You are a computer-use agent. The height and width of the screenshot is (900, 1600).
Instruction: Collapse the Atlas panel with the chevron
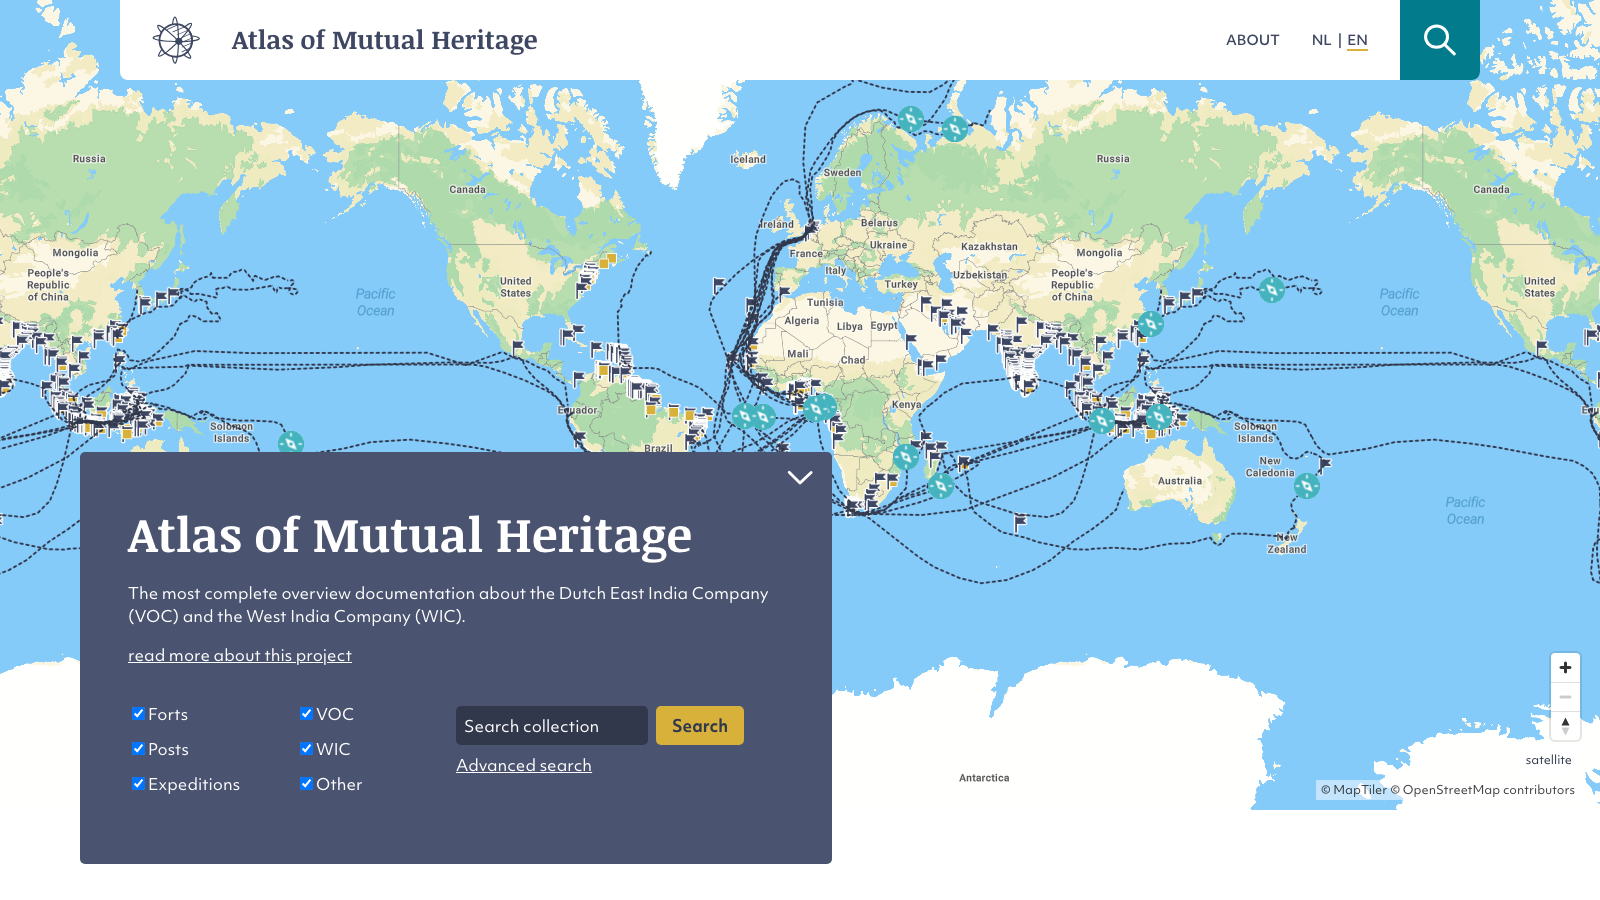coord(799,478)
